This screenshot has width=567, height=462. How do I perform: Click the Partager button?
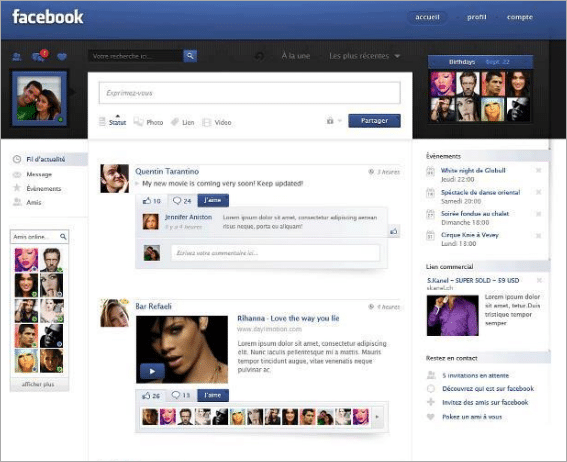374,121
